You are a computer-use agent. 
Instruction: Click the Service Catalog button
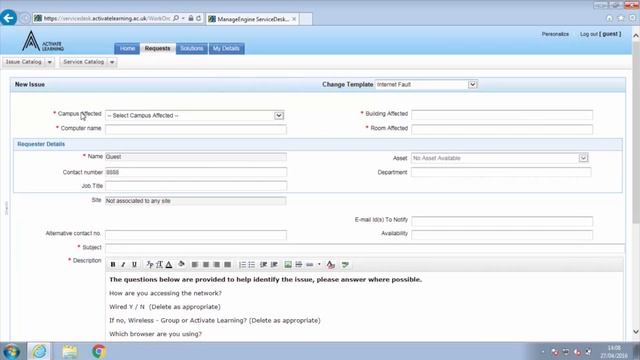[84, 62]
